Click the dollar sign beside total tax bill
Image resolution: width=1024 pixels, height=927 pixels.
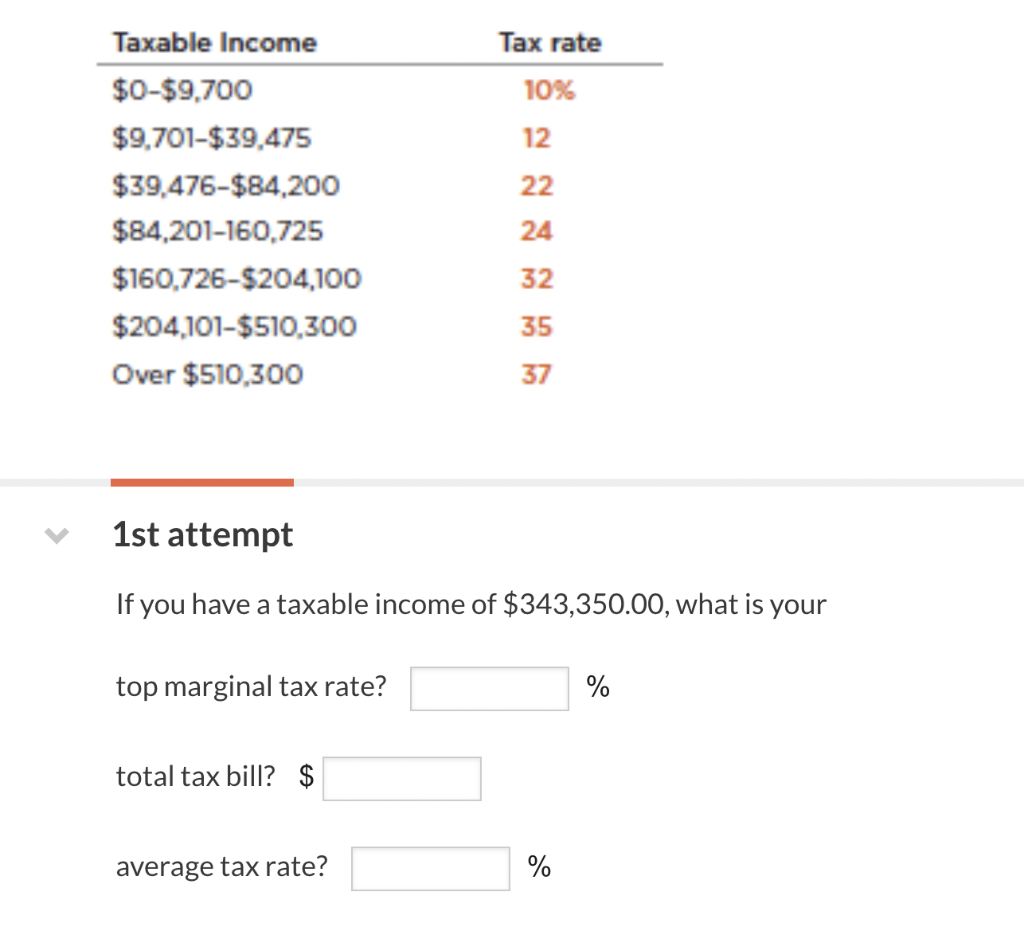pyautogui.click(x=306, y=775)
